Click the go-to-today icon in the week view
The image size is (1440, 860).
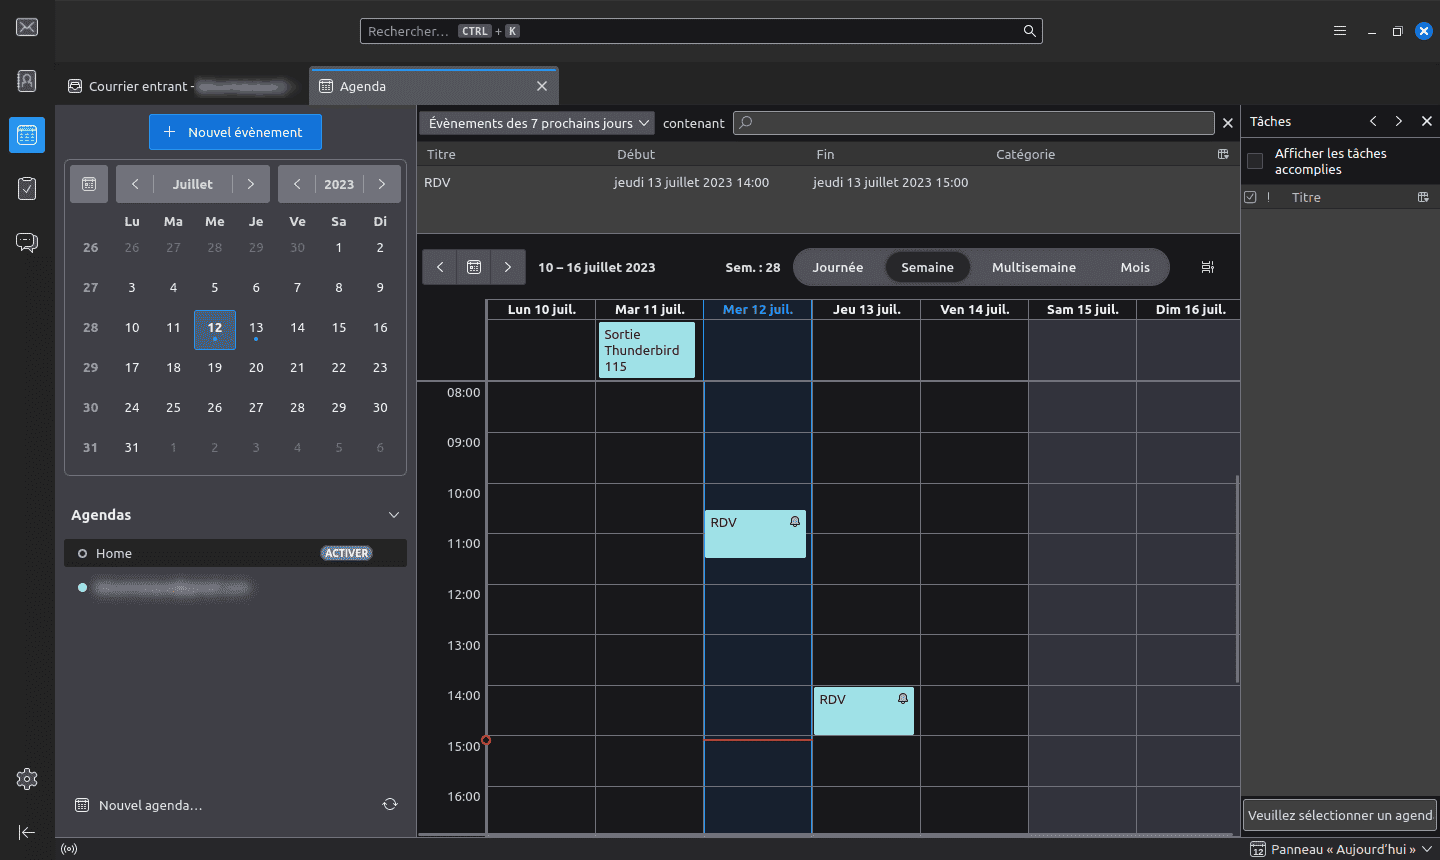coord(474,267)
